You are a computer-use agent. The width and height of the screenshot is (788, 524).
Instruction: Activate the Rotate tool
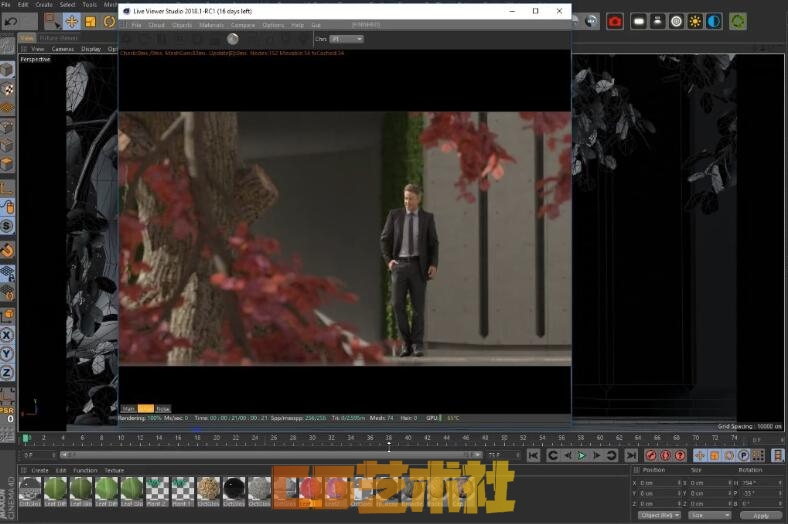[x=109, y=22]
